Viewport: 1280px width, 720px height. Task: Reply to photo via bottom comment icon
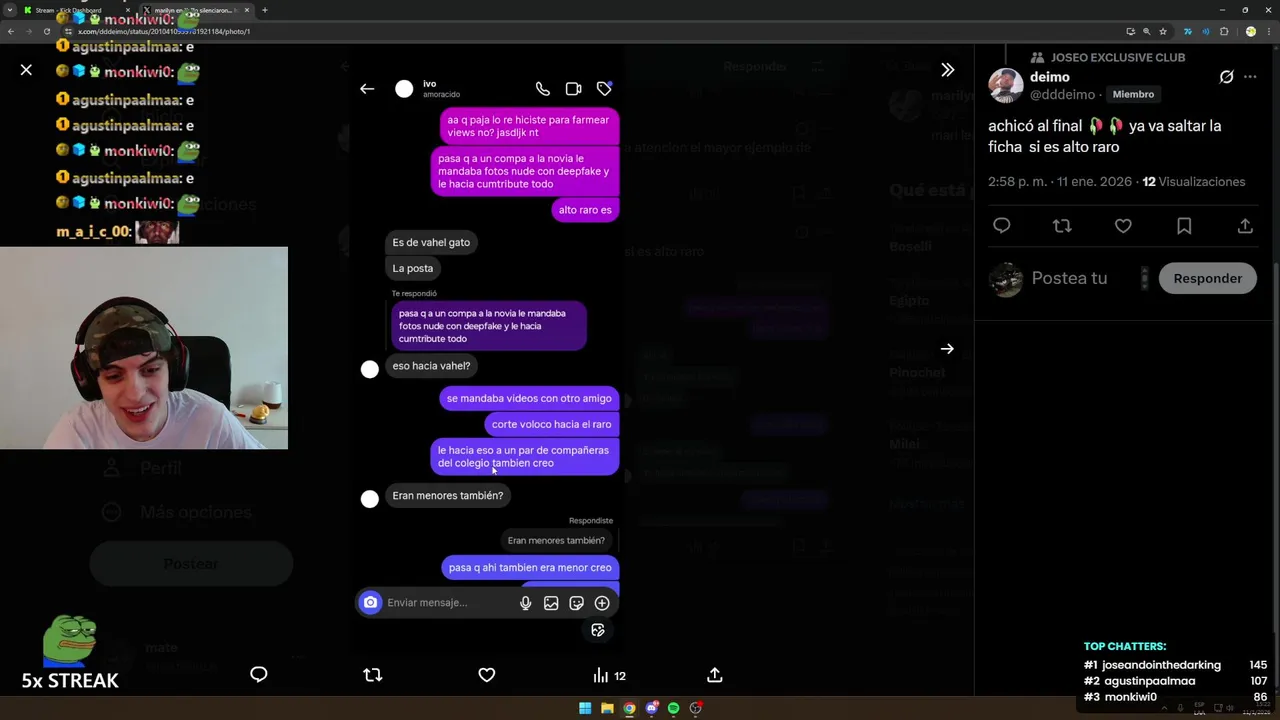(x=258, y=675)
